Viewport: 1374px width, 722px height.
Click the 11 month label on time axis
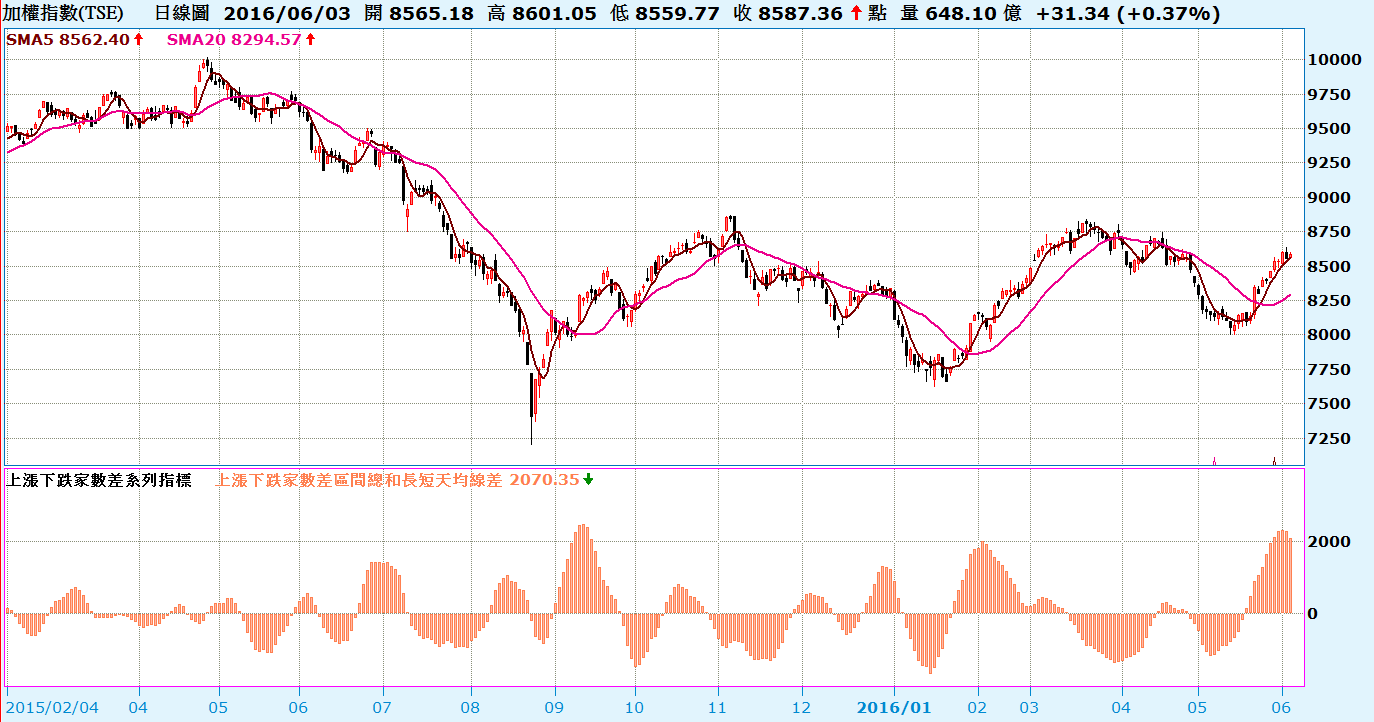tap(717, 707)
